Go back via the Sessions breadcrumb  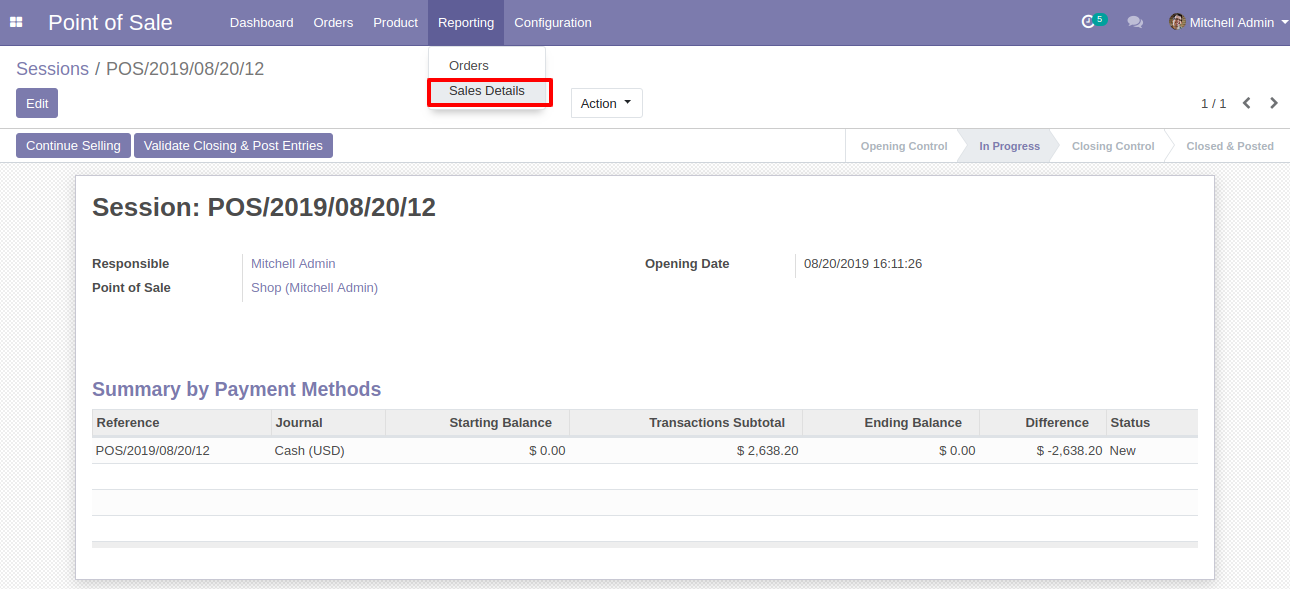click(53, 69)
